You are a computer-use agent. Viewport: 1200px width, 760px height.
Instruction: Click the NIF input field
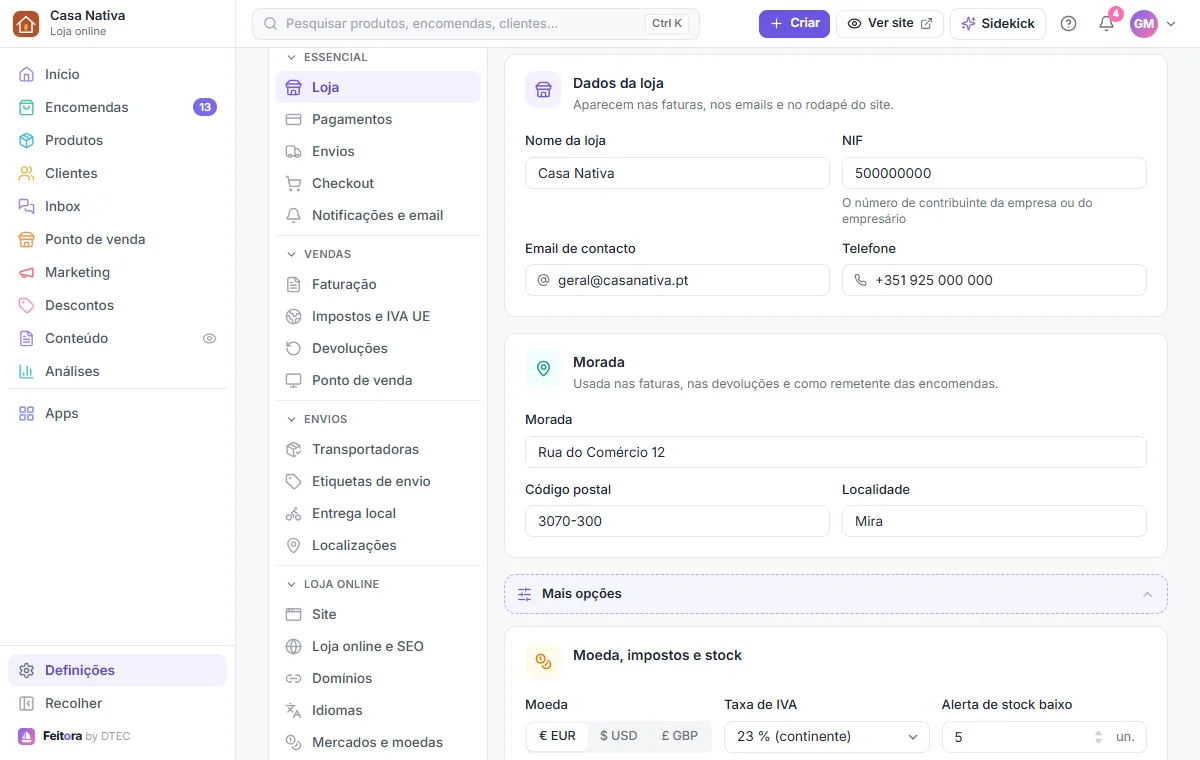(994, 173)
